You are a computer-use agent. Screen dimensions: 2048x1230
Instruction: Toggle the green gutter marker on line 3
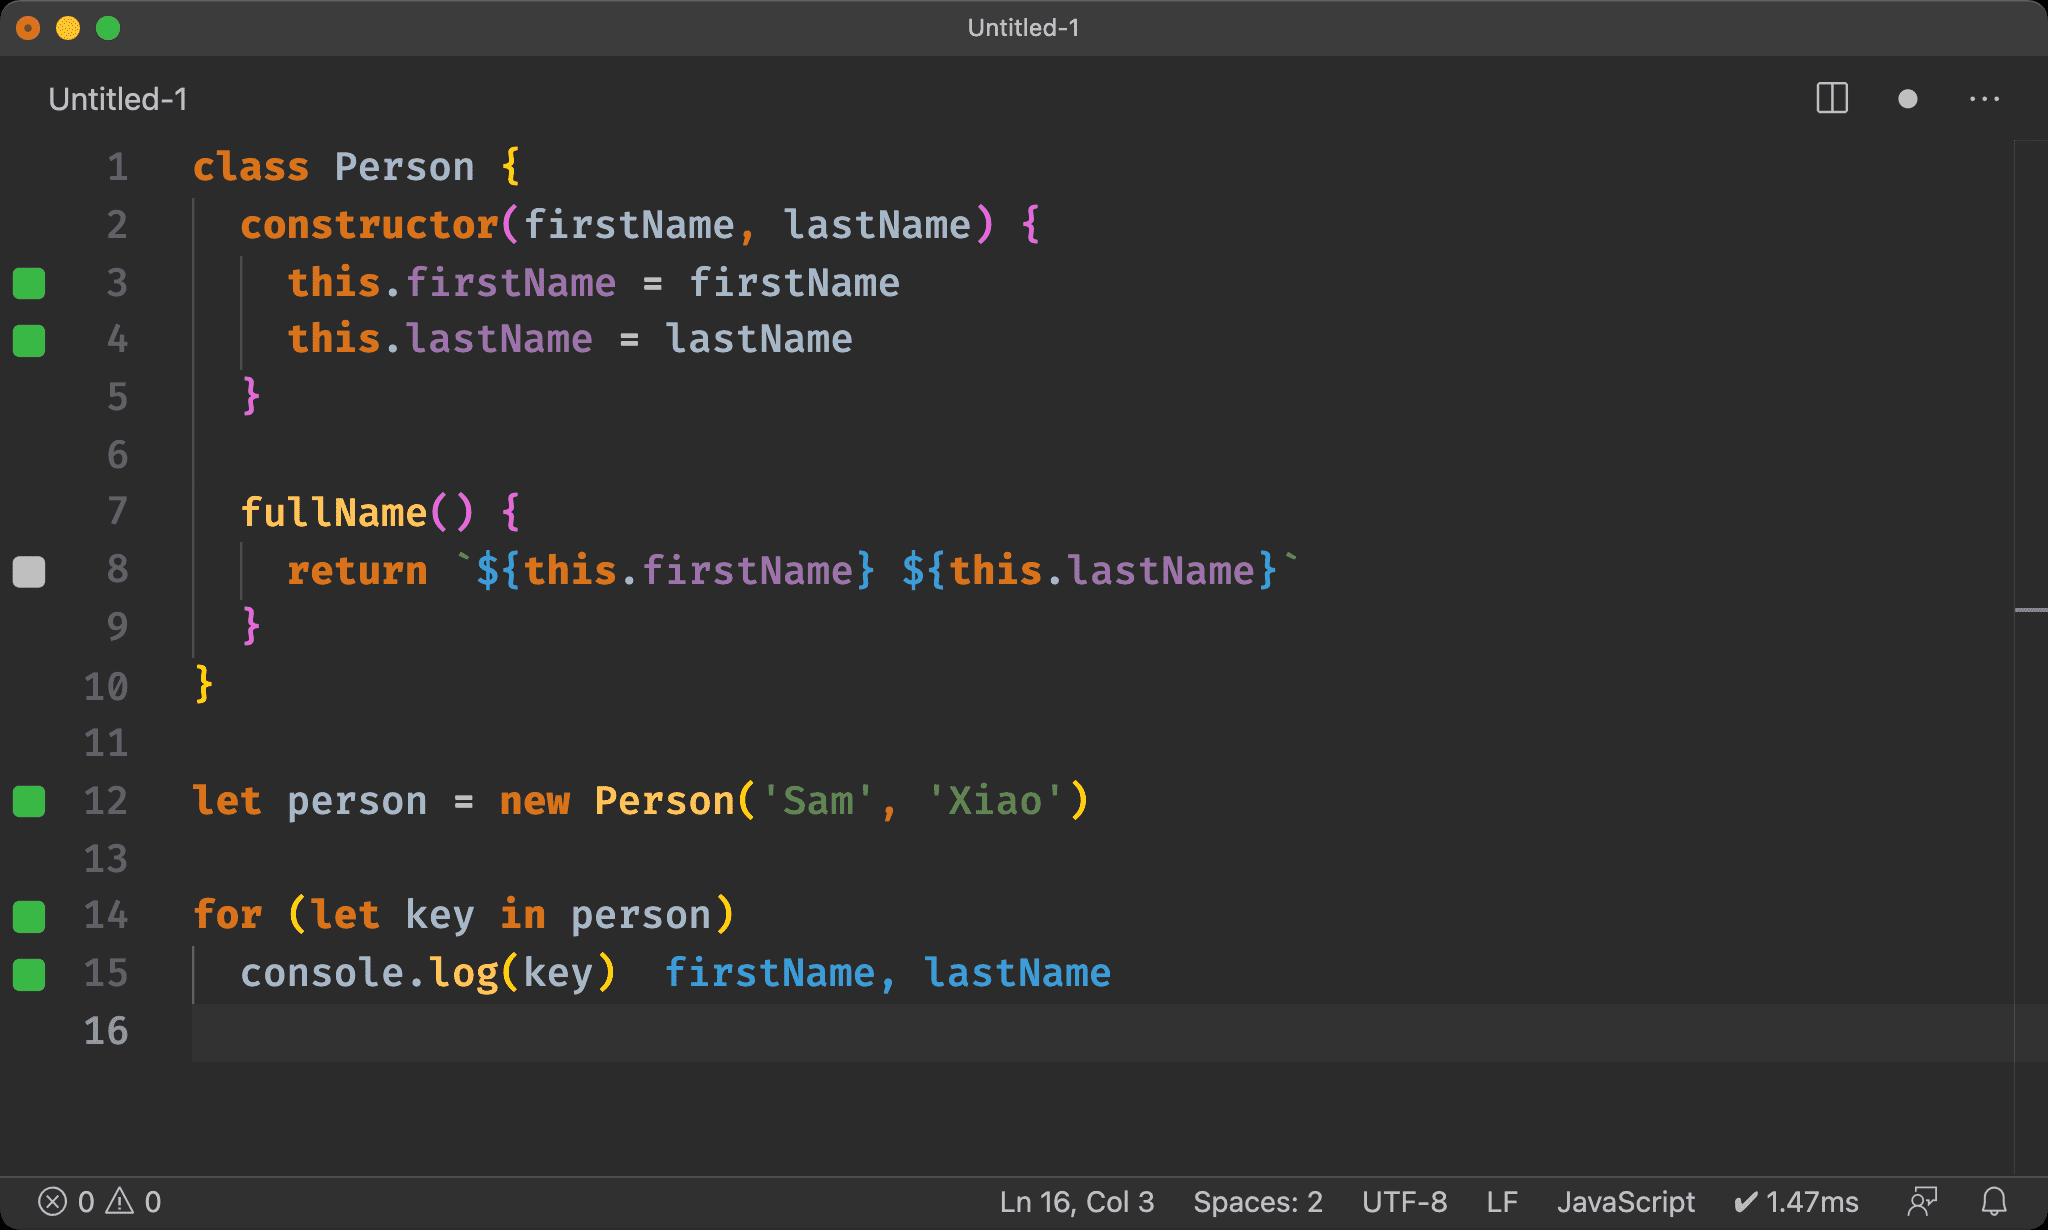tap(29, 283)
